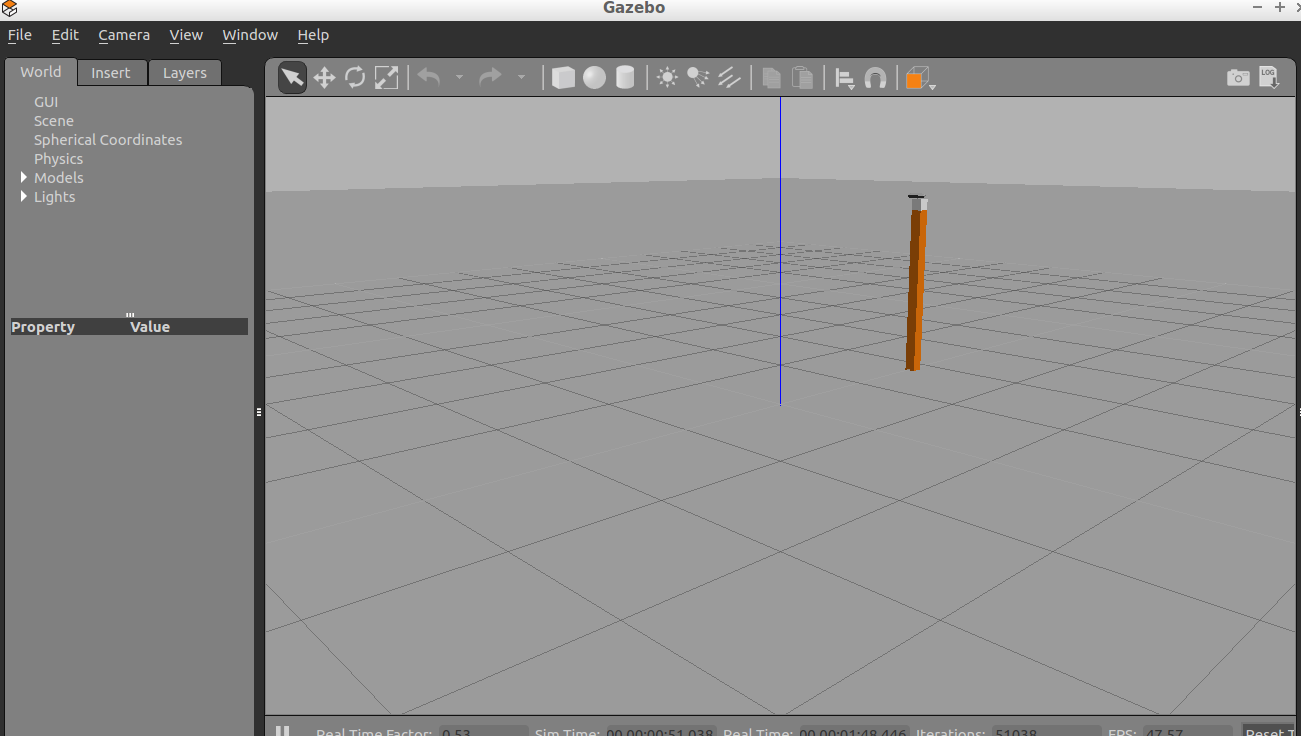The width and height of the screenshot is (1301, 736).
Task: Click the copy icon in toolbar
Action: 771,78
